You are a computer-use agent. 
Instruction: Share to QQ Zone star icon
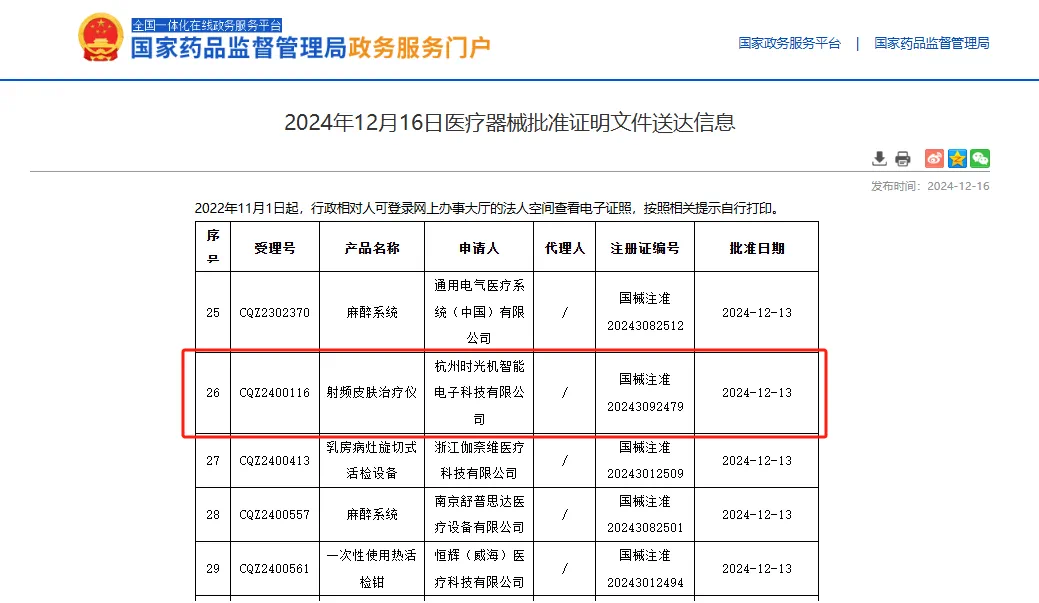coord(957,158)
